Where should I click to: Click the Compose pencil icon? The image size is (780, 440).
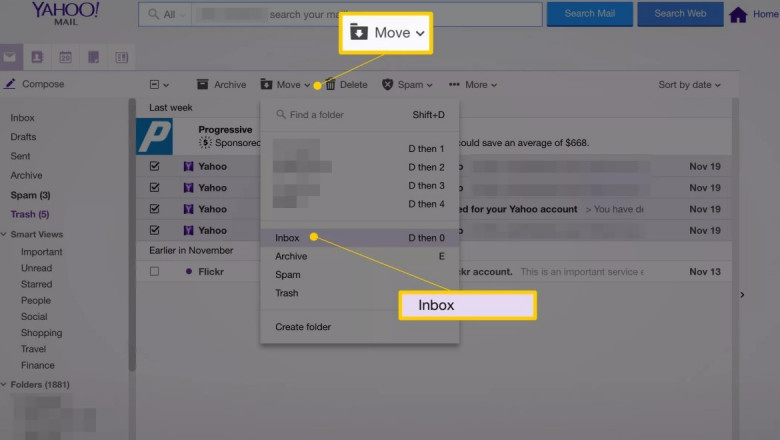pyautogui.click(x=10, y=84)
